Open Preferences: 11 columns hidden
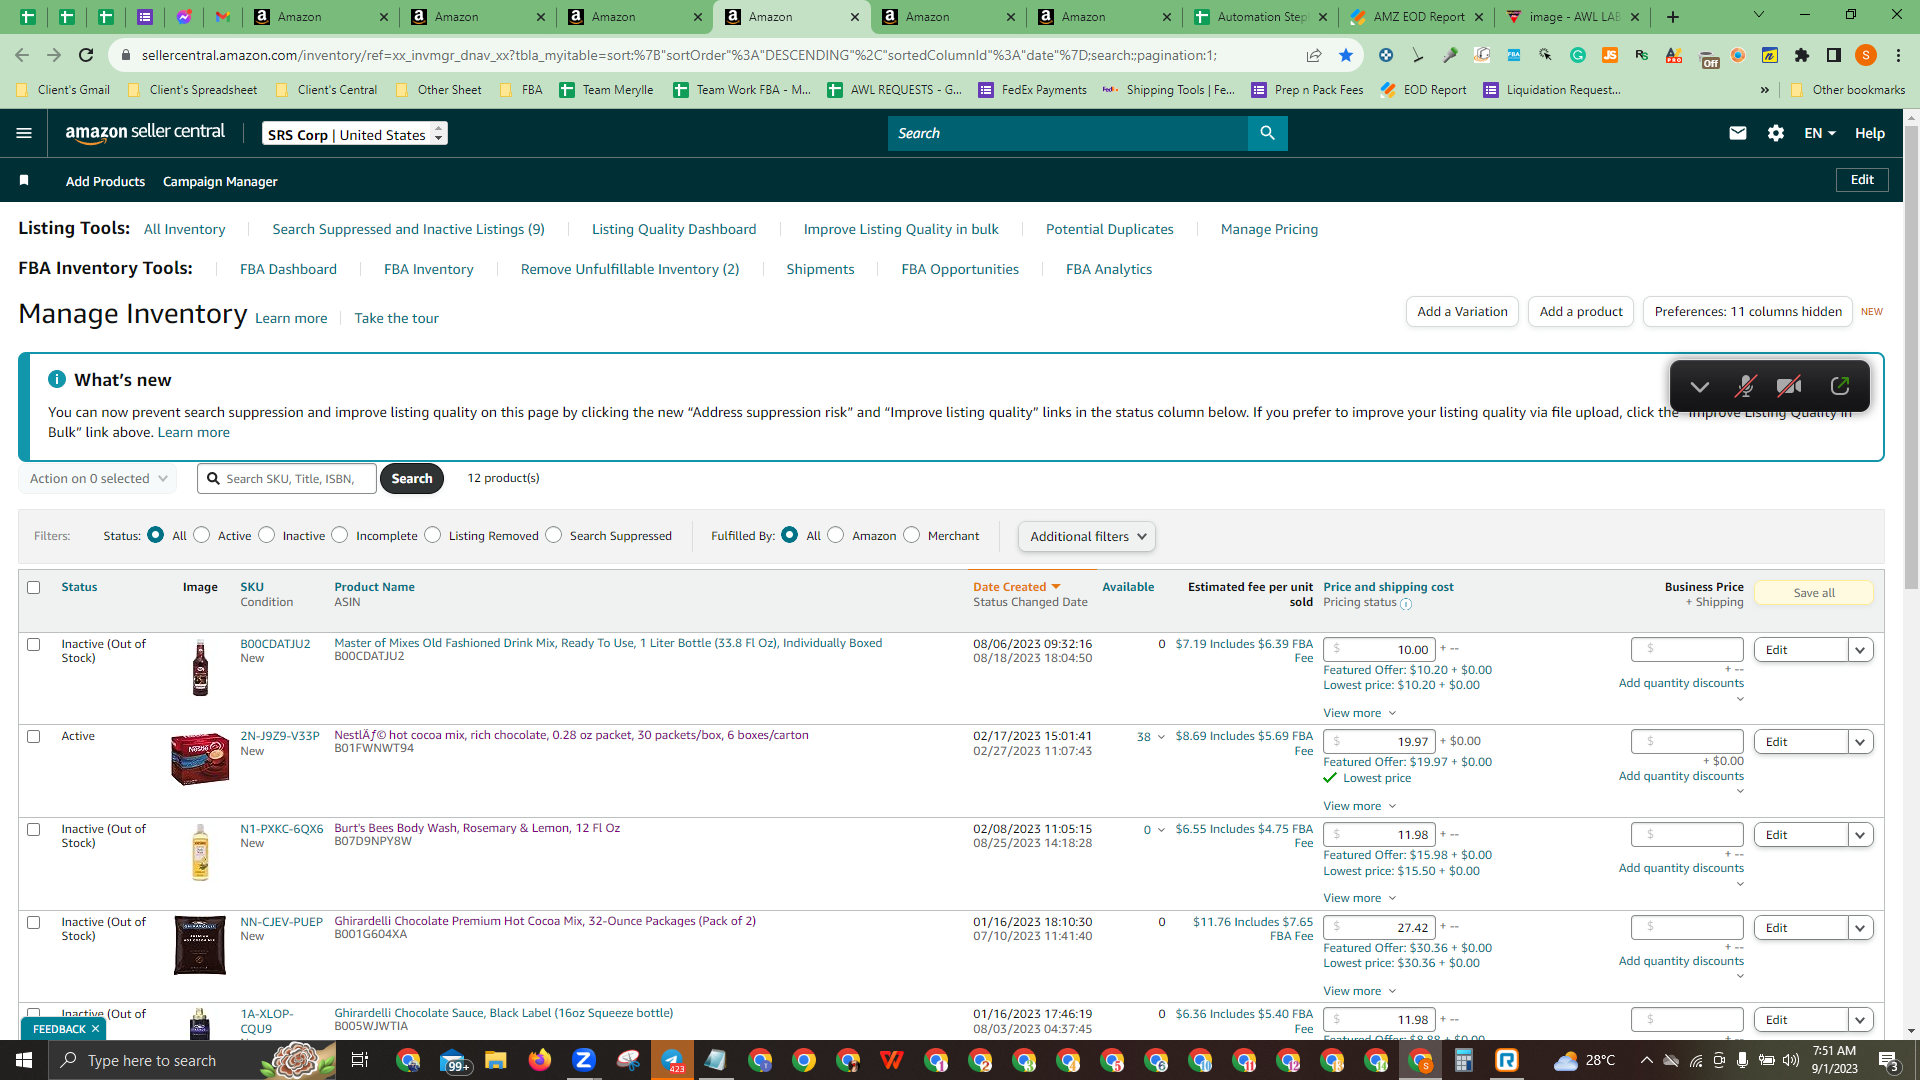The height and width of the screenshot is (1080, 1920). coord(1748,312)
